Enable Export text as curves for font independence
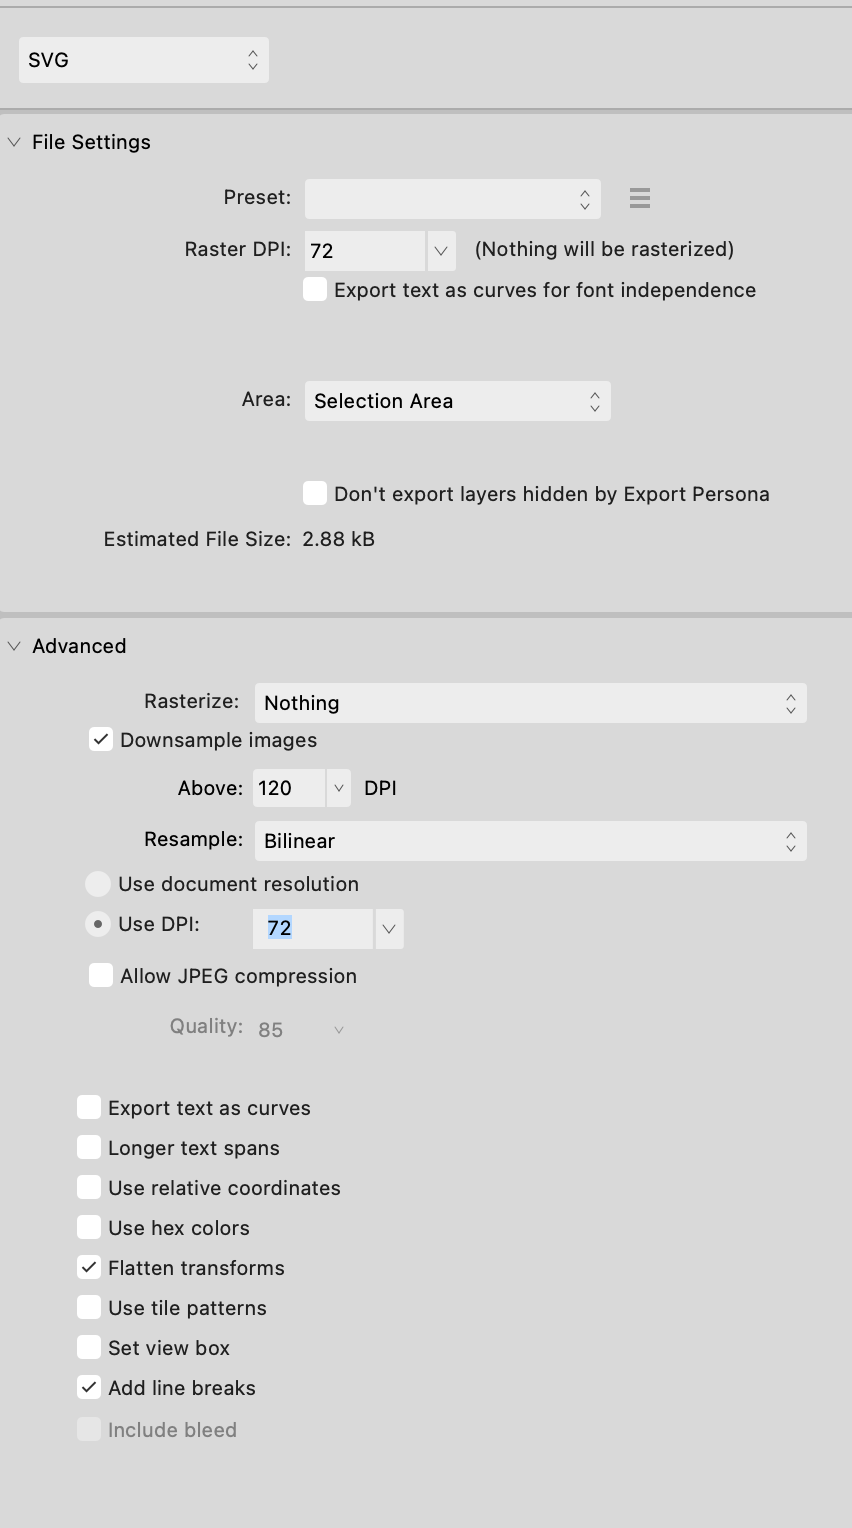This screenshot has width=852, height=1528. coord(315,290)
